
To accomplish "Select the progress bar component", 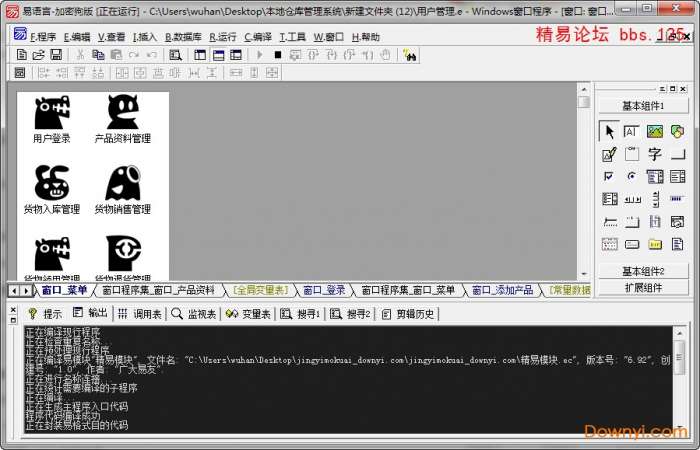I will 677,198.
